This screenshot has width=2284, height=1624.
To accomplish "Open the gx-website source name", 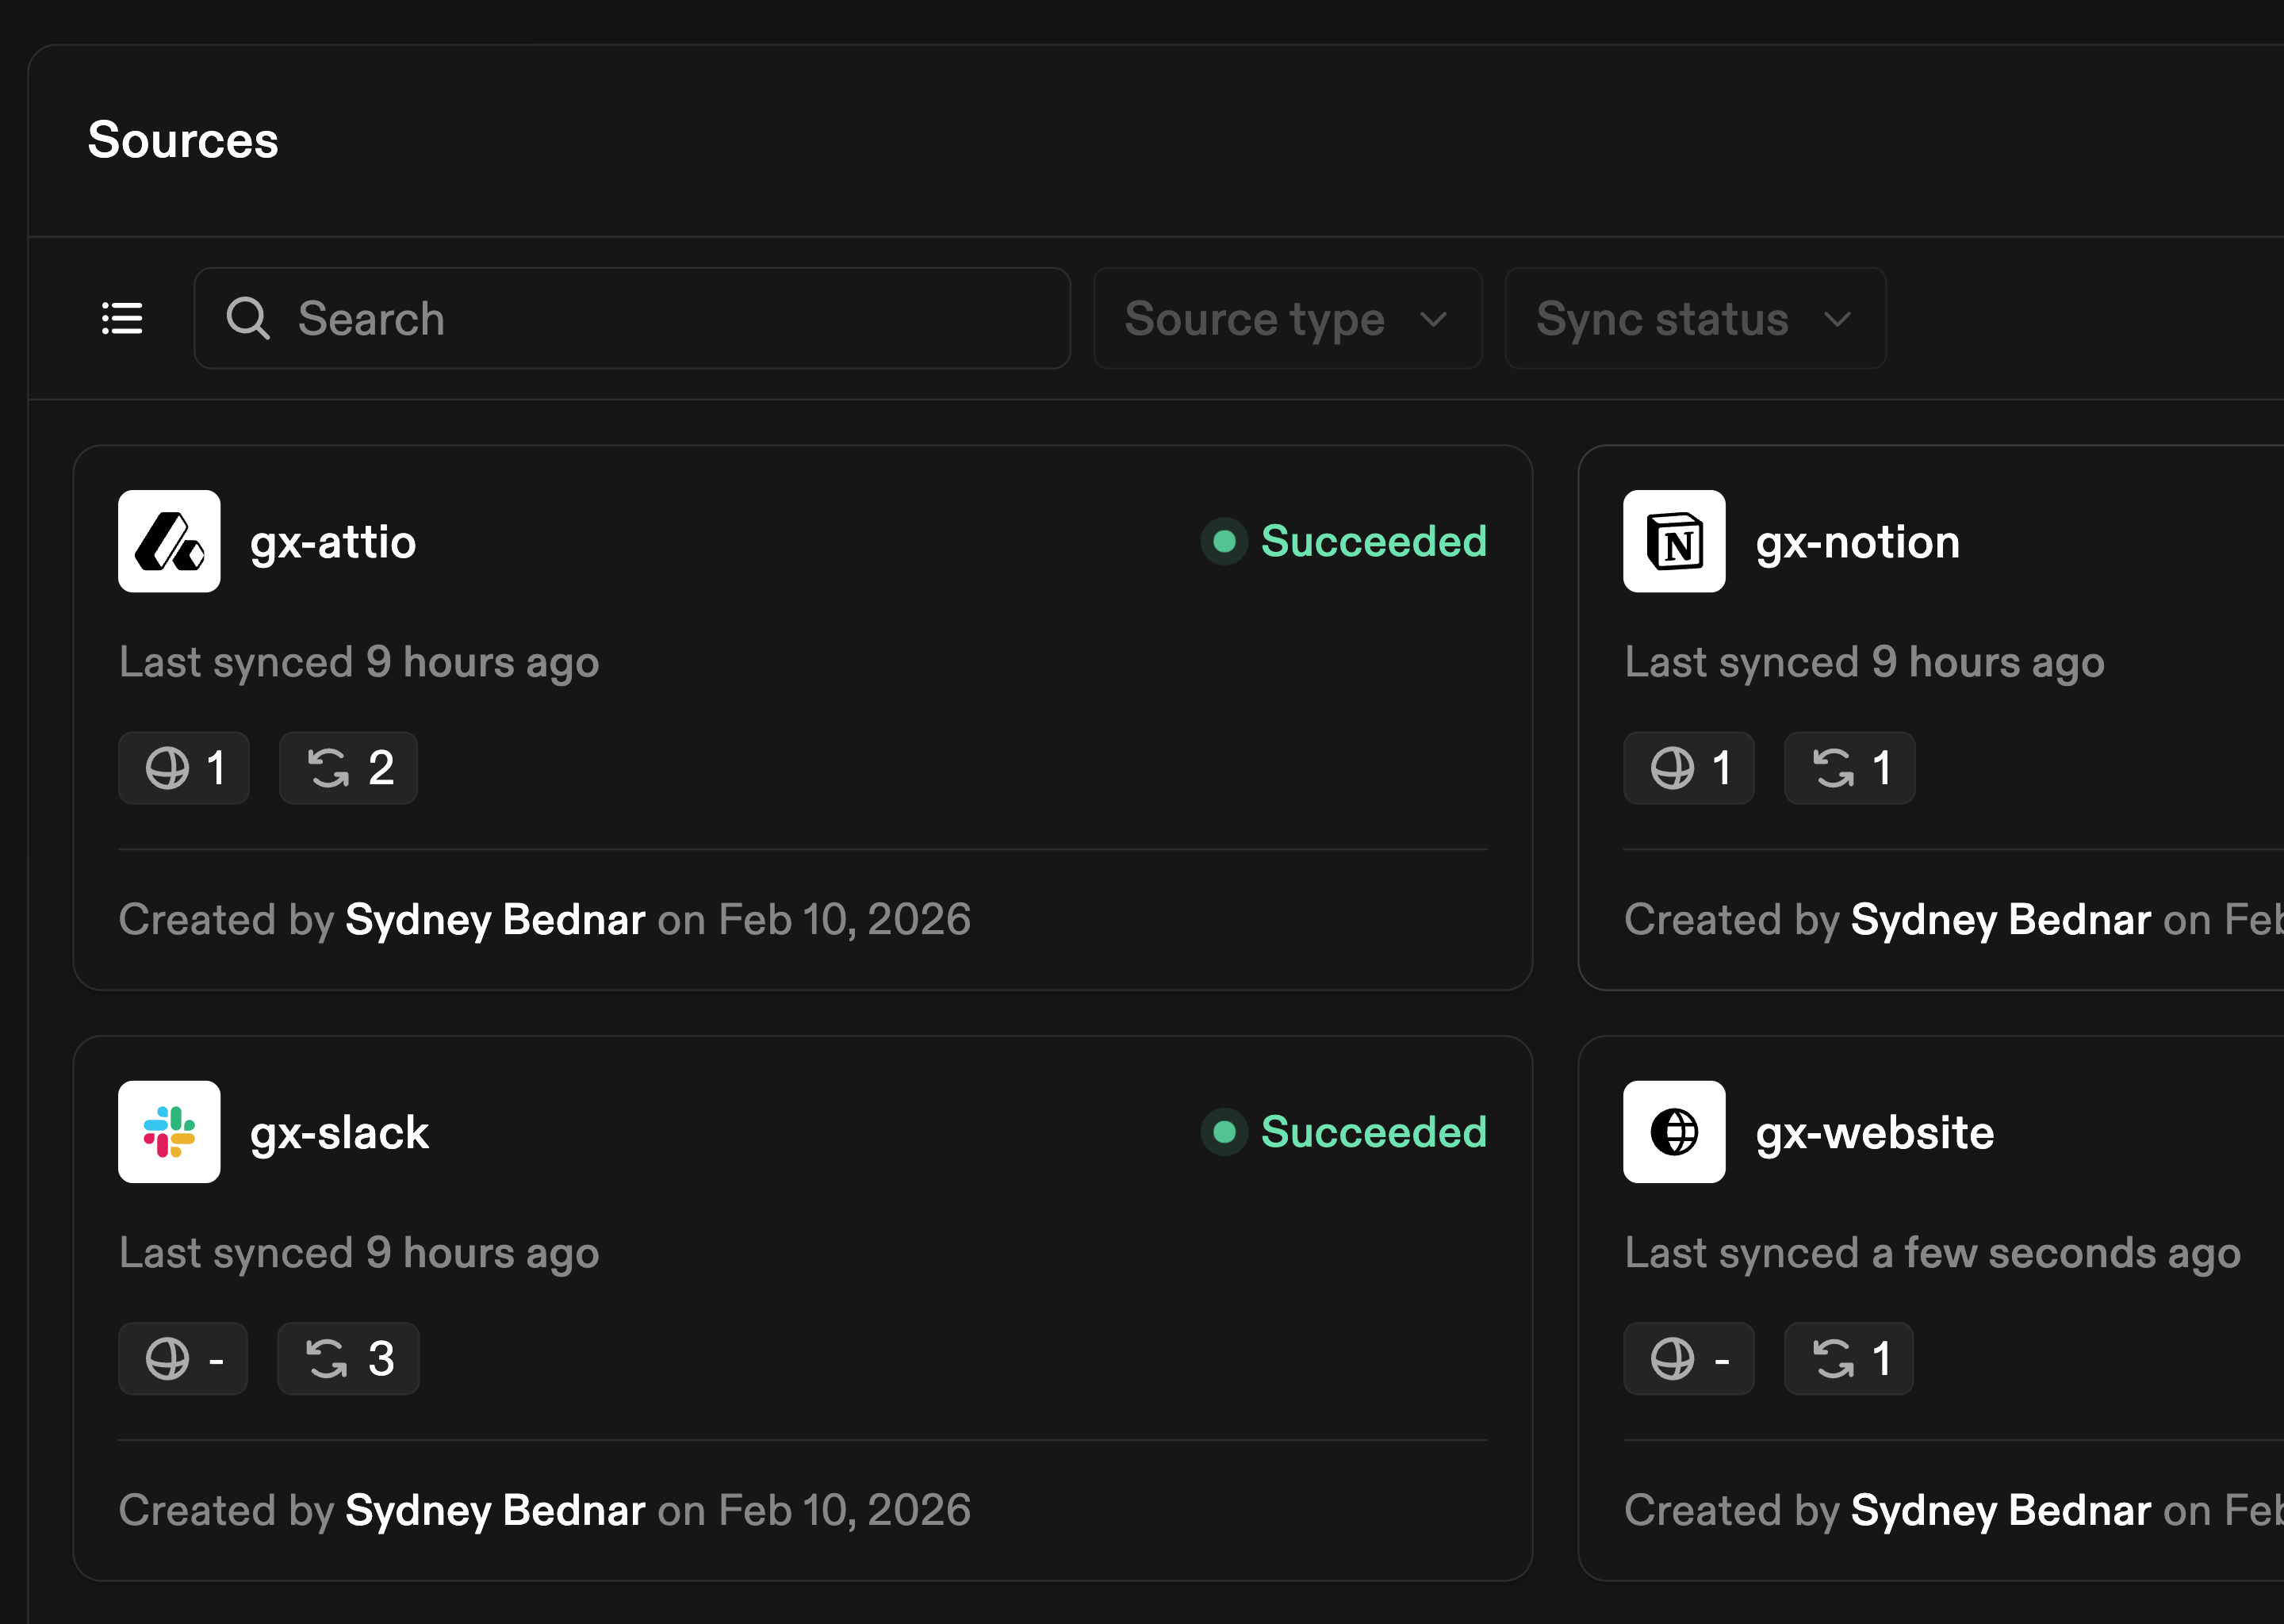I will (x=1874, y=1133).
